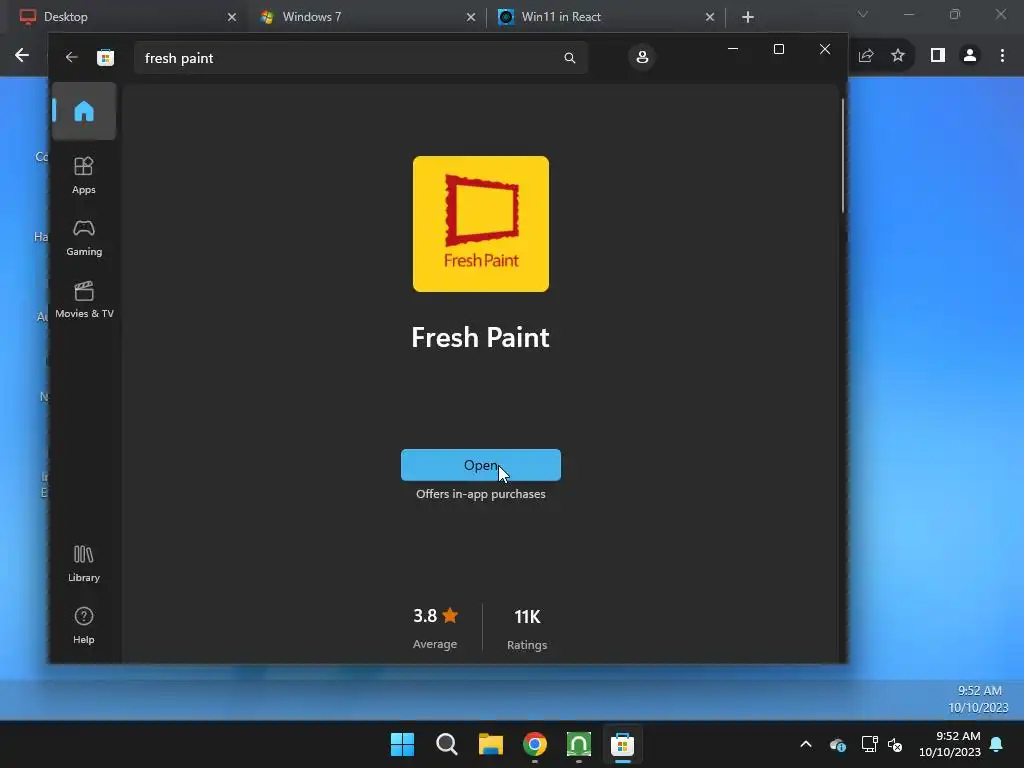Go to Home in Store sidebar
The image size is (1024, 768).
coord(84,111)
